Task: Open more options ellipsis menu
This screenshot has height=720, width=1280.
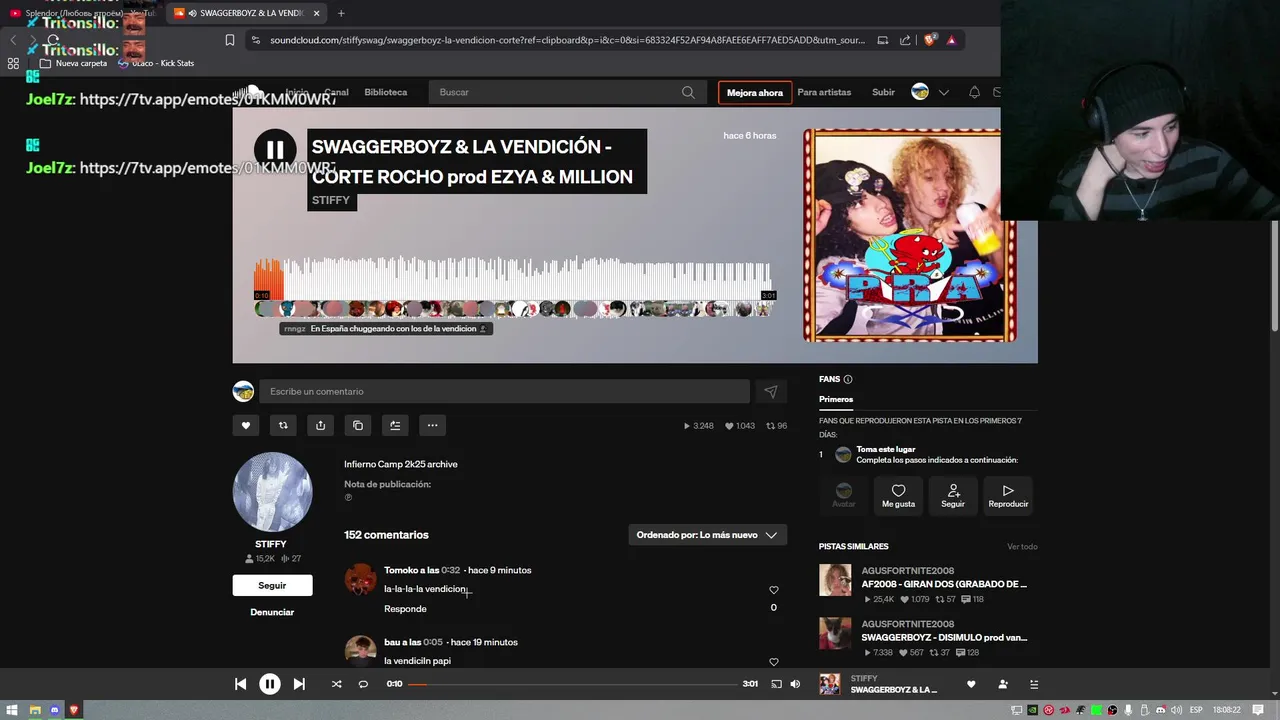Action: [432, 425]
